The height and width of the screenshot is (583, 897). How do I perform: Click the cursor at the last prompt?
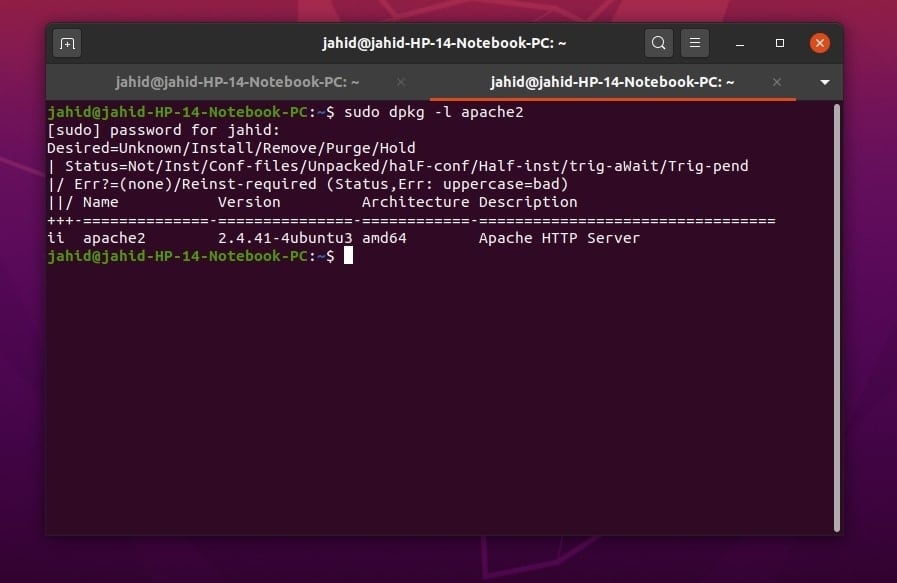point(348,256)
